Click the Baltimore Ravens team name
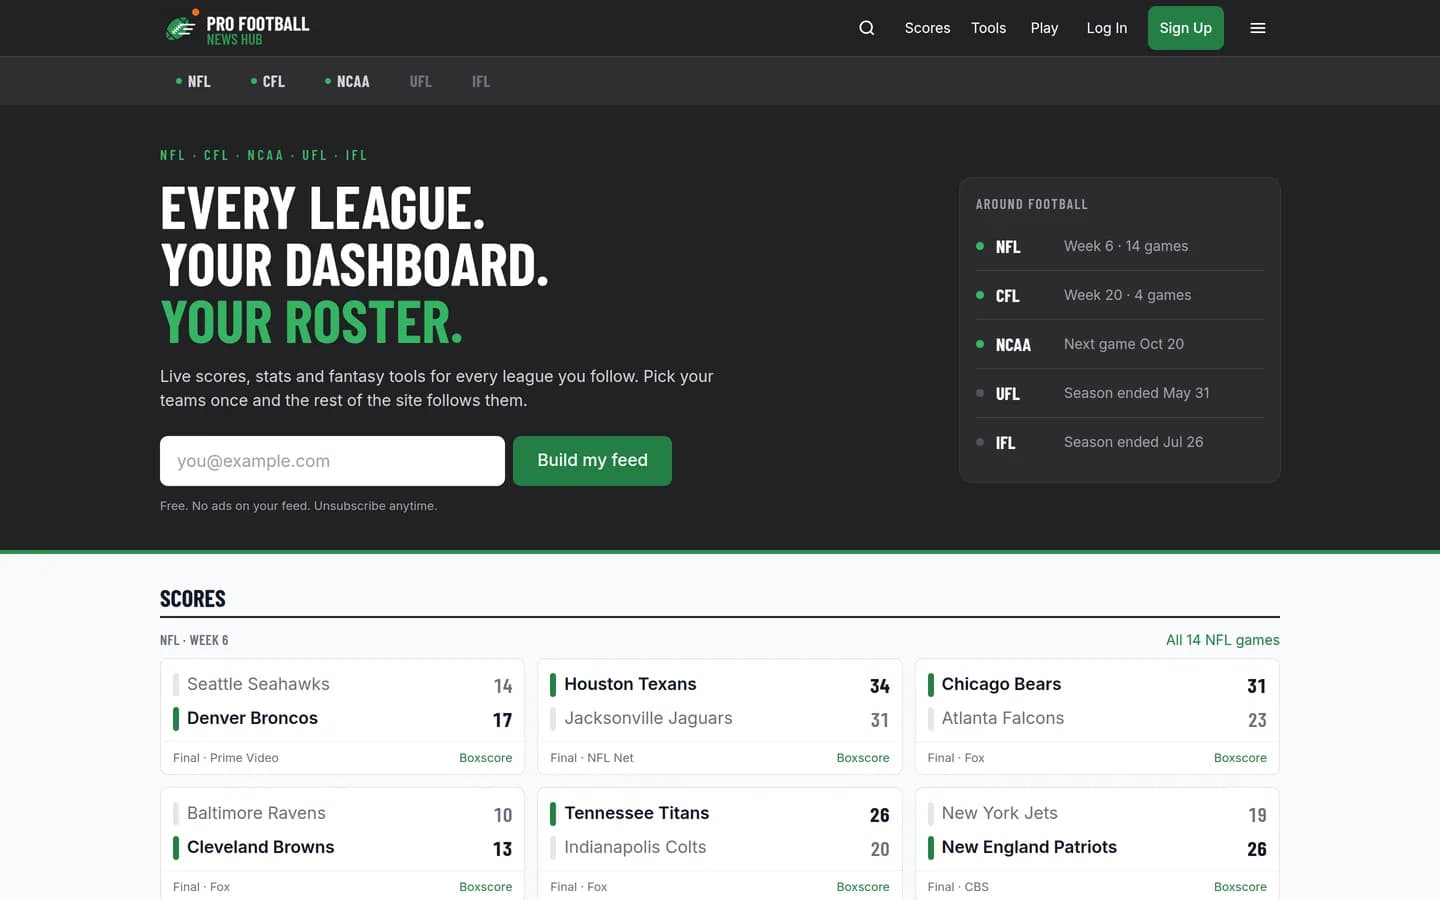Image resolution: width=1440 pixels, height=900 pixels. pos(256,813)
